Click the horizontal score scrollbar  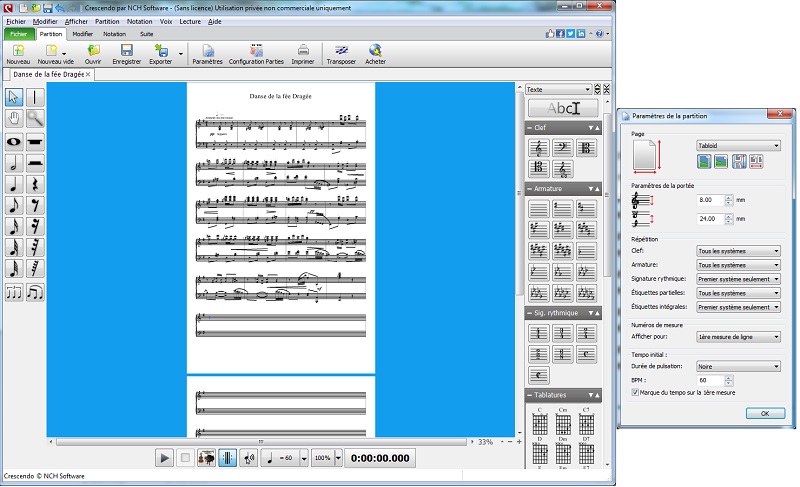click(x=261, y=442)
